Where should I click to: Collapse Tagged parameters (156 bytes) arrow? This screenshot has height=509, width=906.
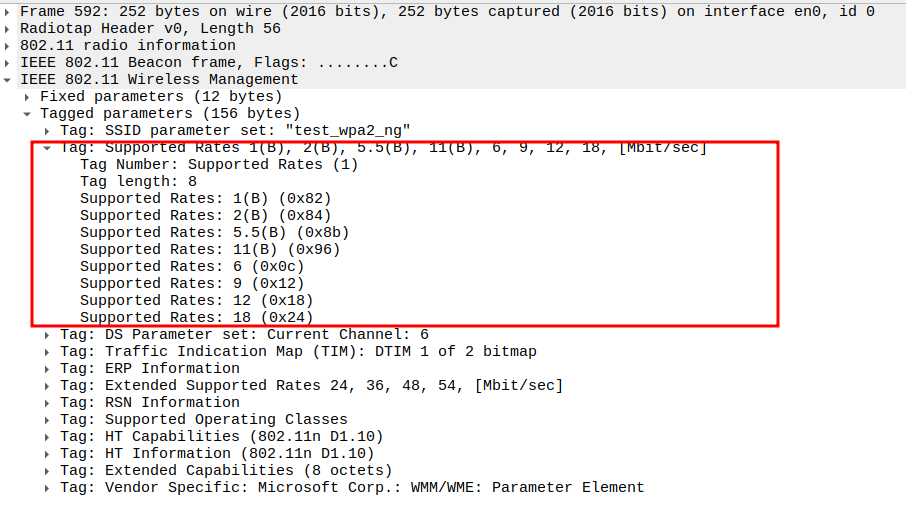pos(28,114)
